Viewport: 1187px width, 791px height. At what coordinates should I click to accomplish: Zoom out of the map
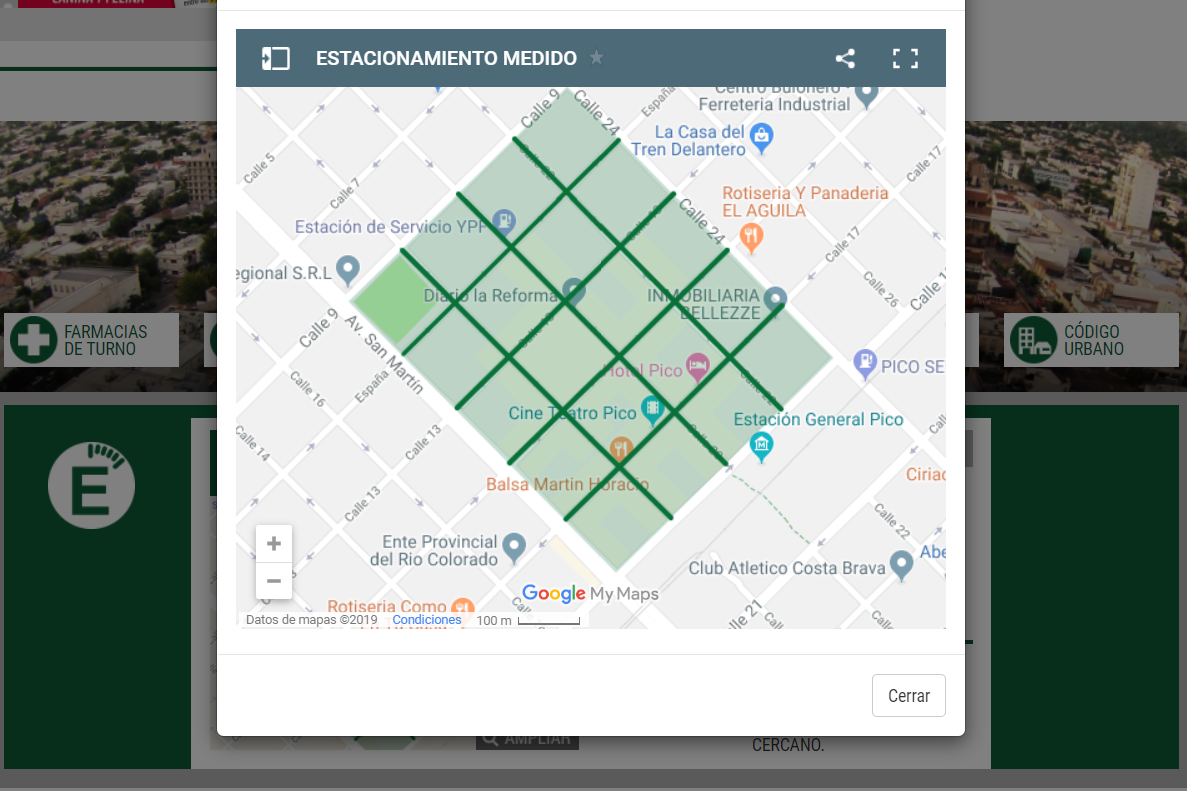(x=274, y=581)
